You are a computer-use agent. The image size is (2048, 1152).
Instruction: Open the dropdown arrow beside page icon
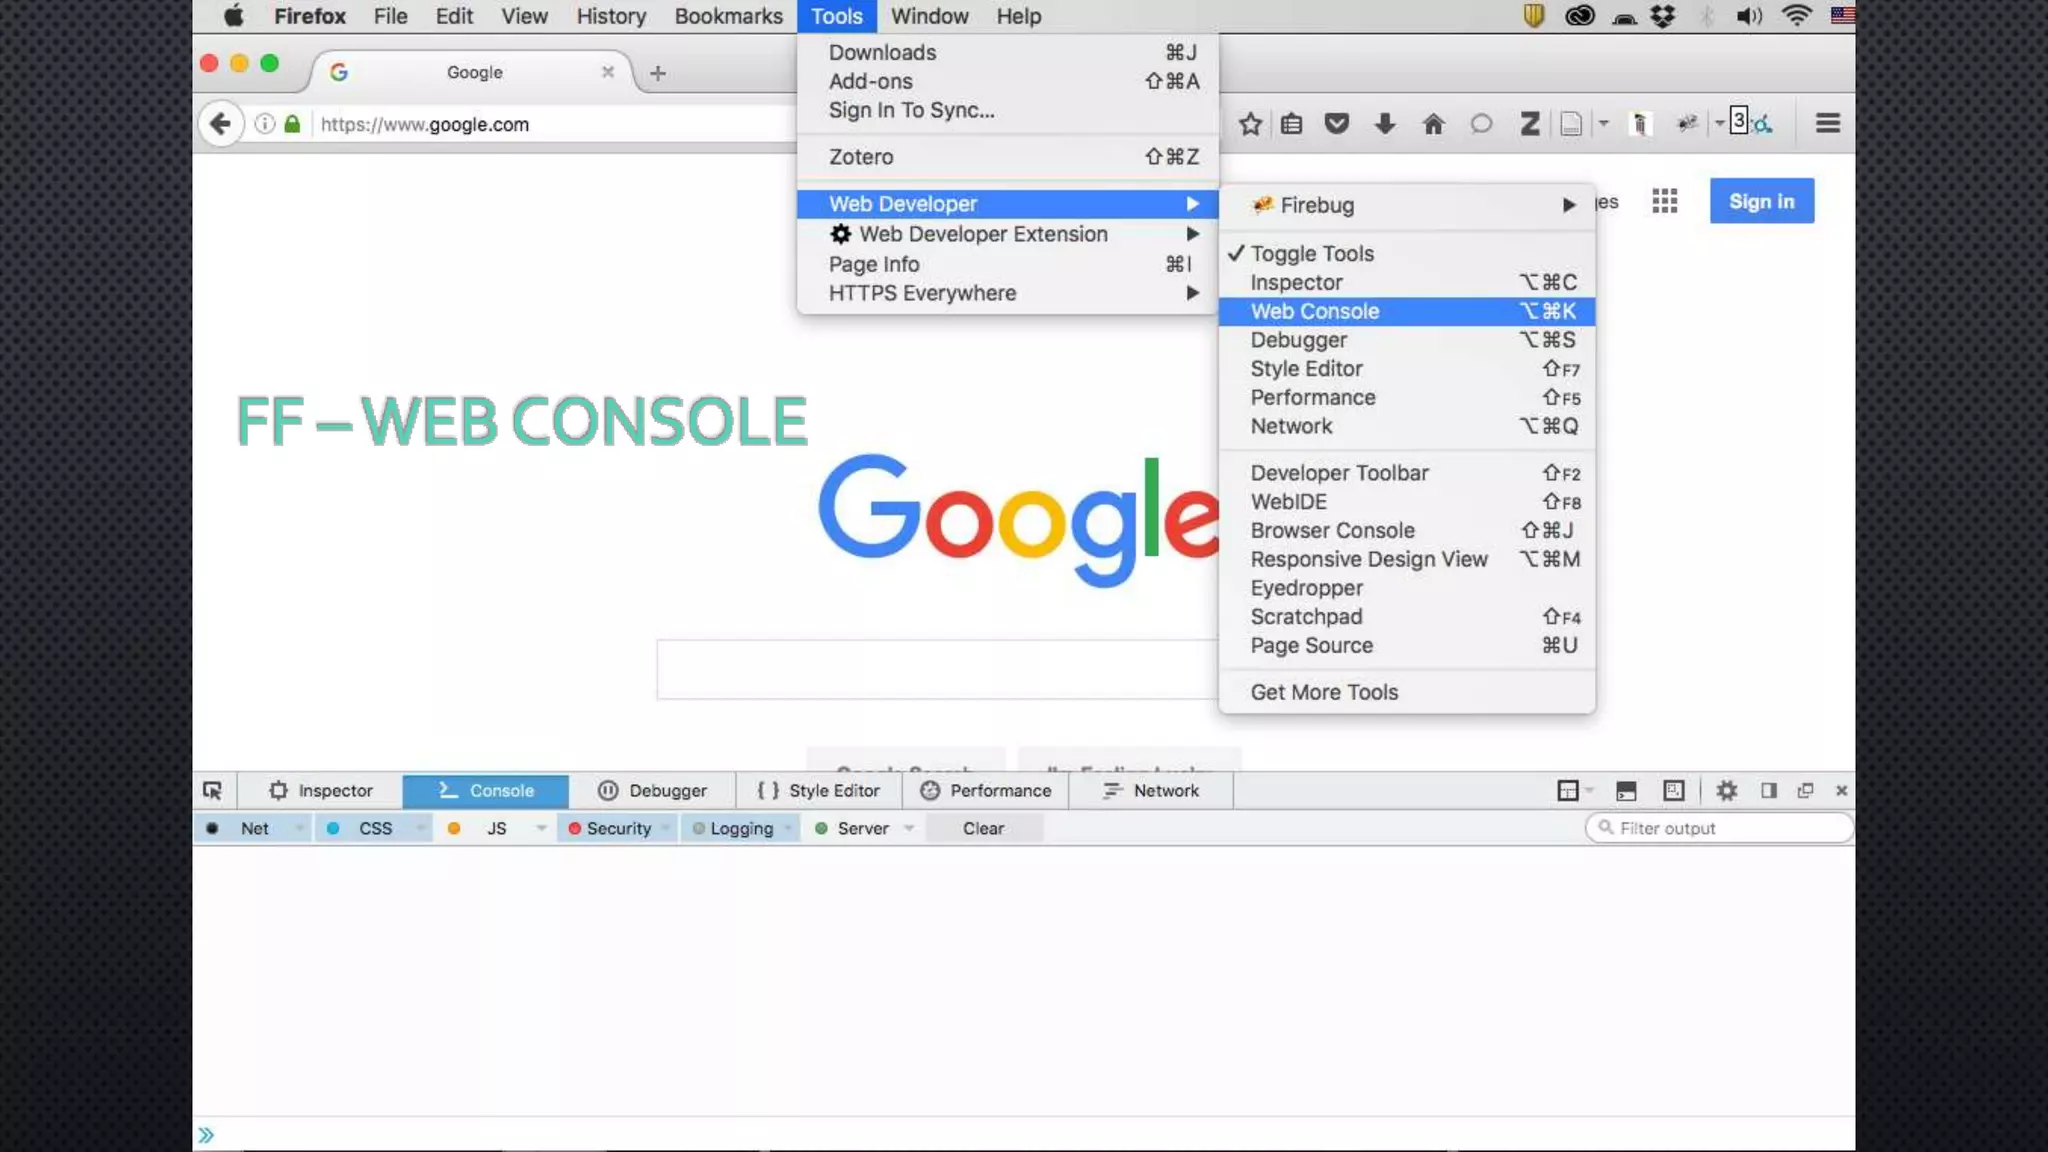point(1603,124)
